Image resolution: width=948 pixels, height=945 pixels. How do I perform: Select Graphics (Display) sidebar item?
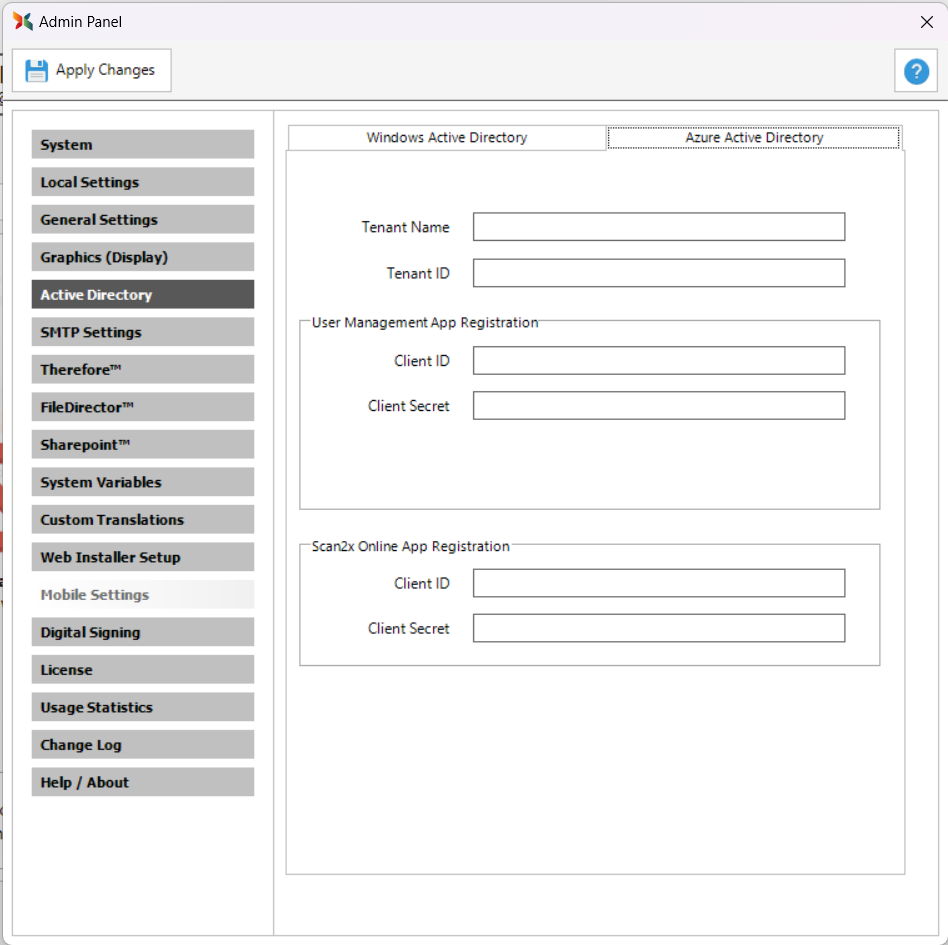(142, 257)
